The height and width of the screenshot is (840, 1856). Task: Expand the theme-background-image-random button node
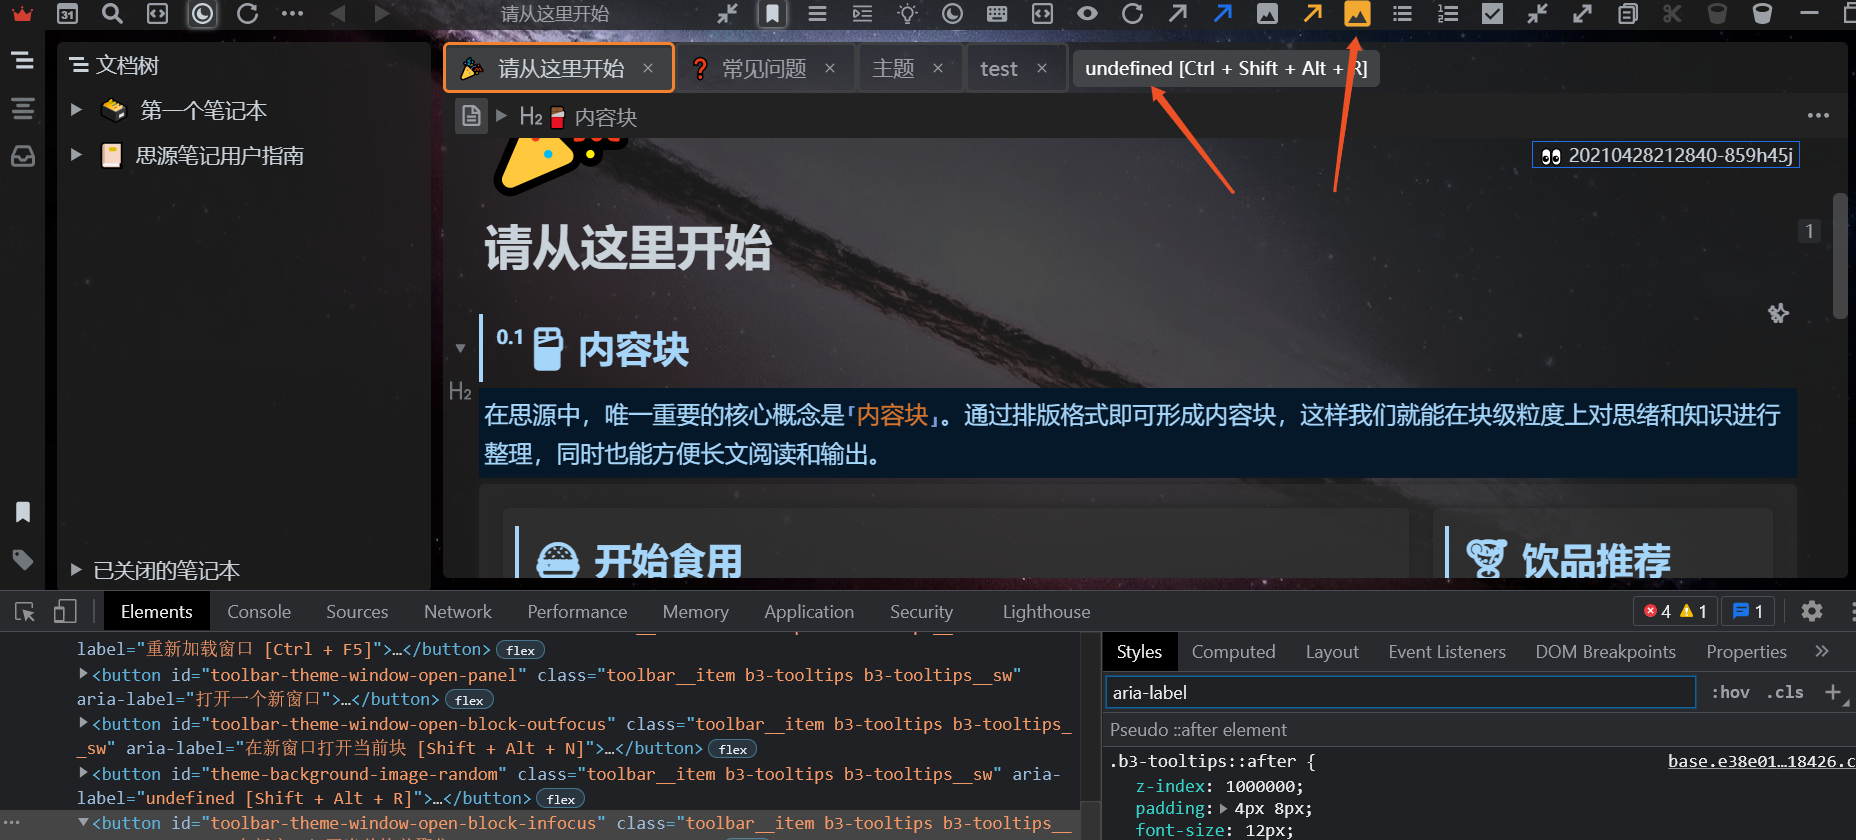[84, 773]
